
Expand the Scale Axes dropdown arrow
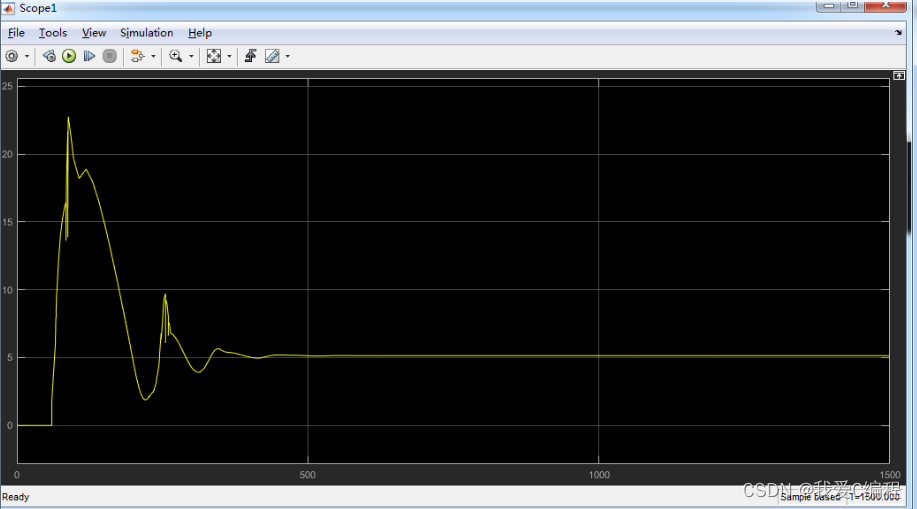click(x=229, y=57)
